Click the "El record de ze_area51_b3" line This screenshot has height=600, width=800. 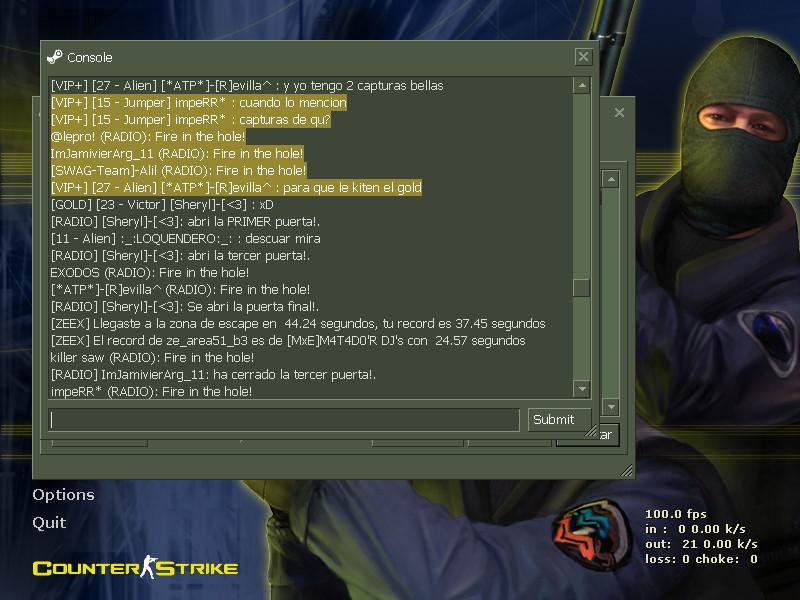coord(288,341)
